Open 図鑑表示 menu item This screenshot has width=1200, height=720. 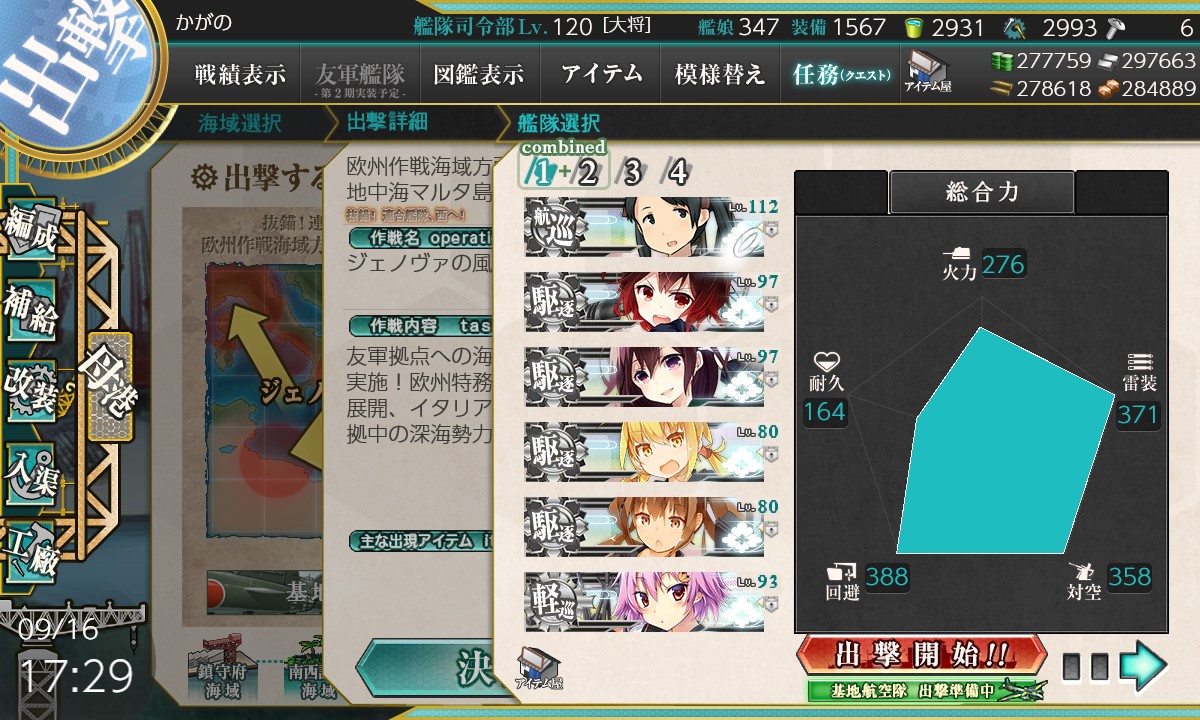[479, 74]
